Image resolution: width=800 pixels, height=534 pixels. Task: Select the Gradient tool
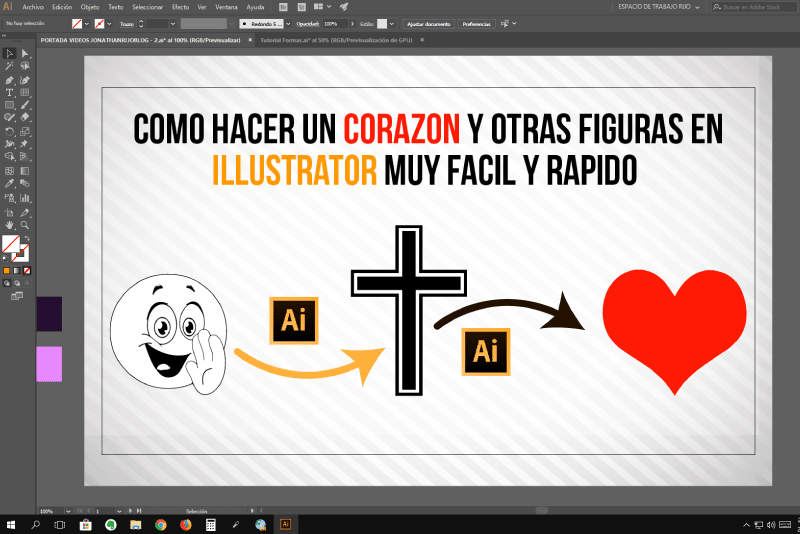[x=24, y=171]
